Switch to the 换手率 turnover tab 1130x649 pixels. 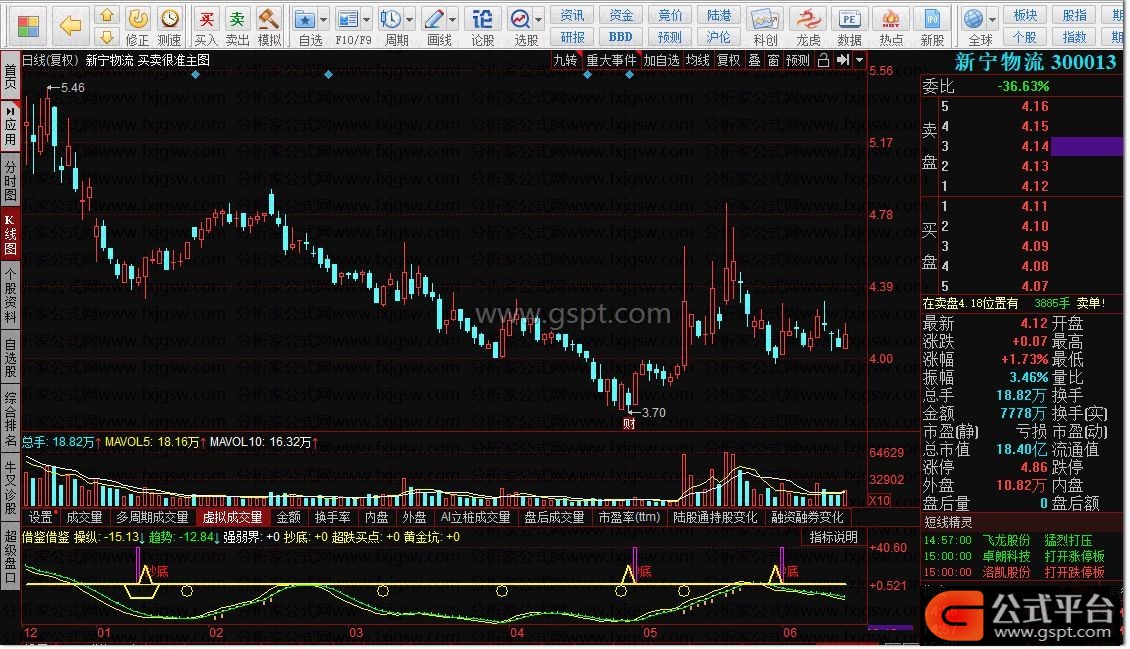click(332, 517)
